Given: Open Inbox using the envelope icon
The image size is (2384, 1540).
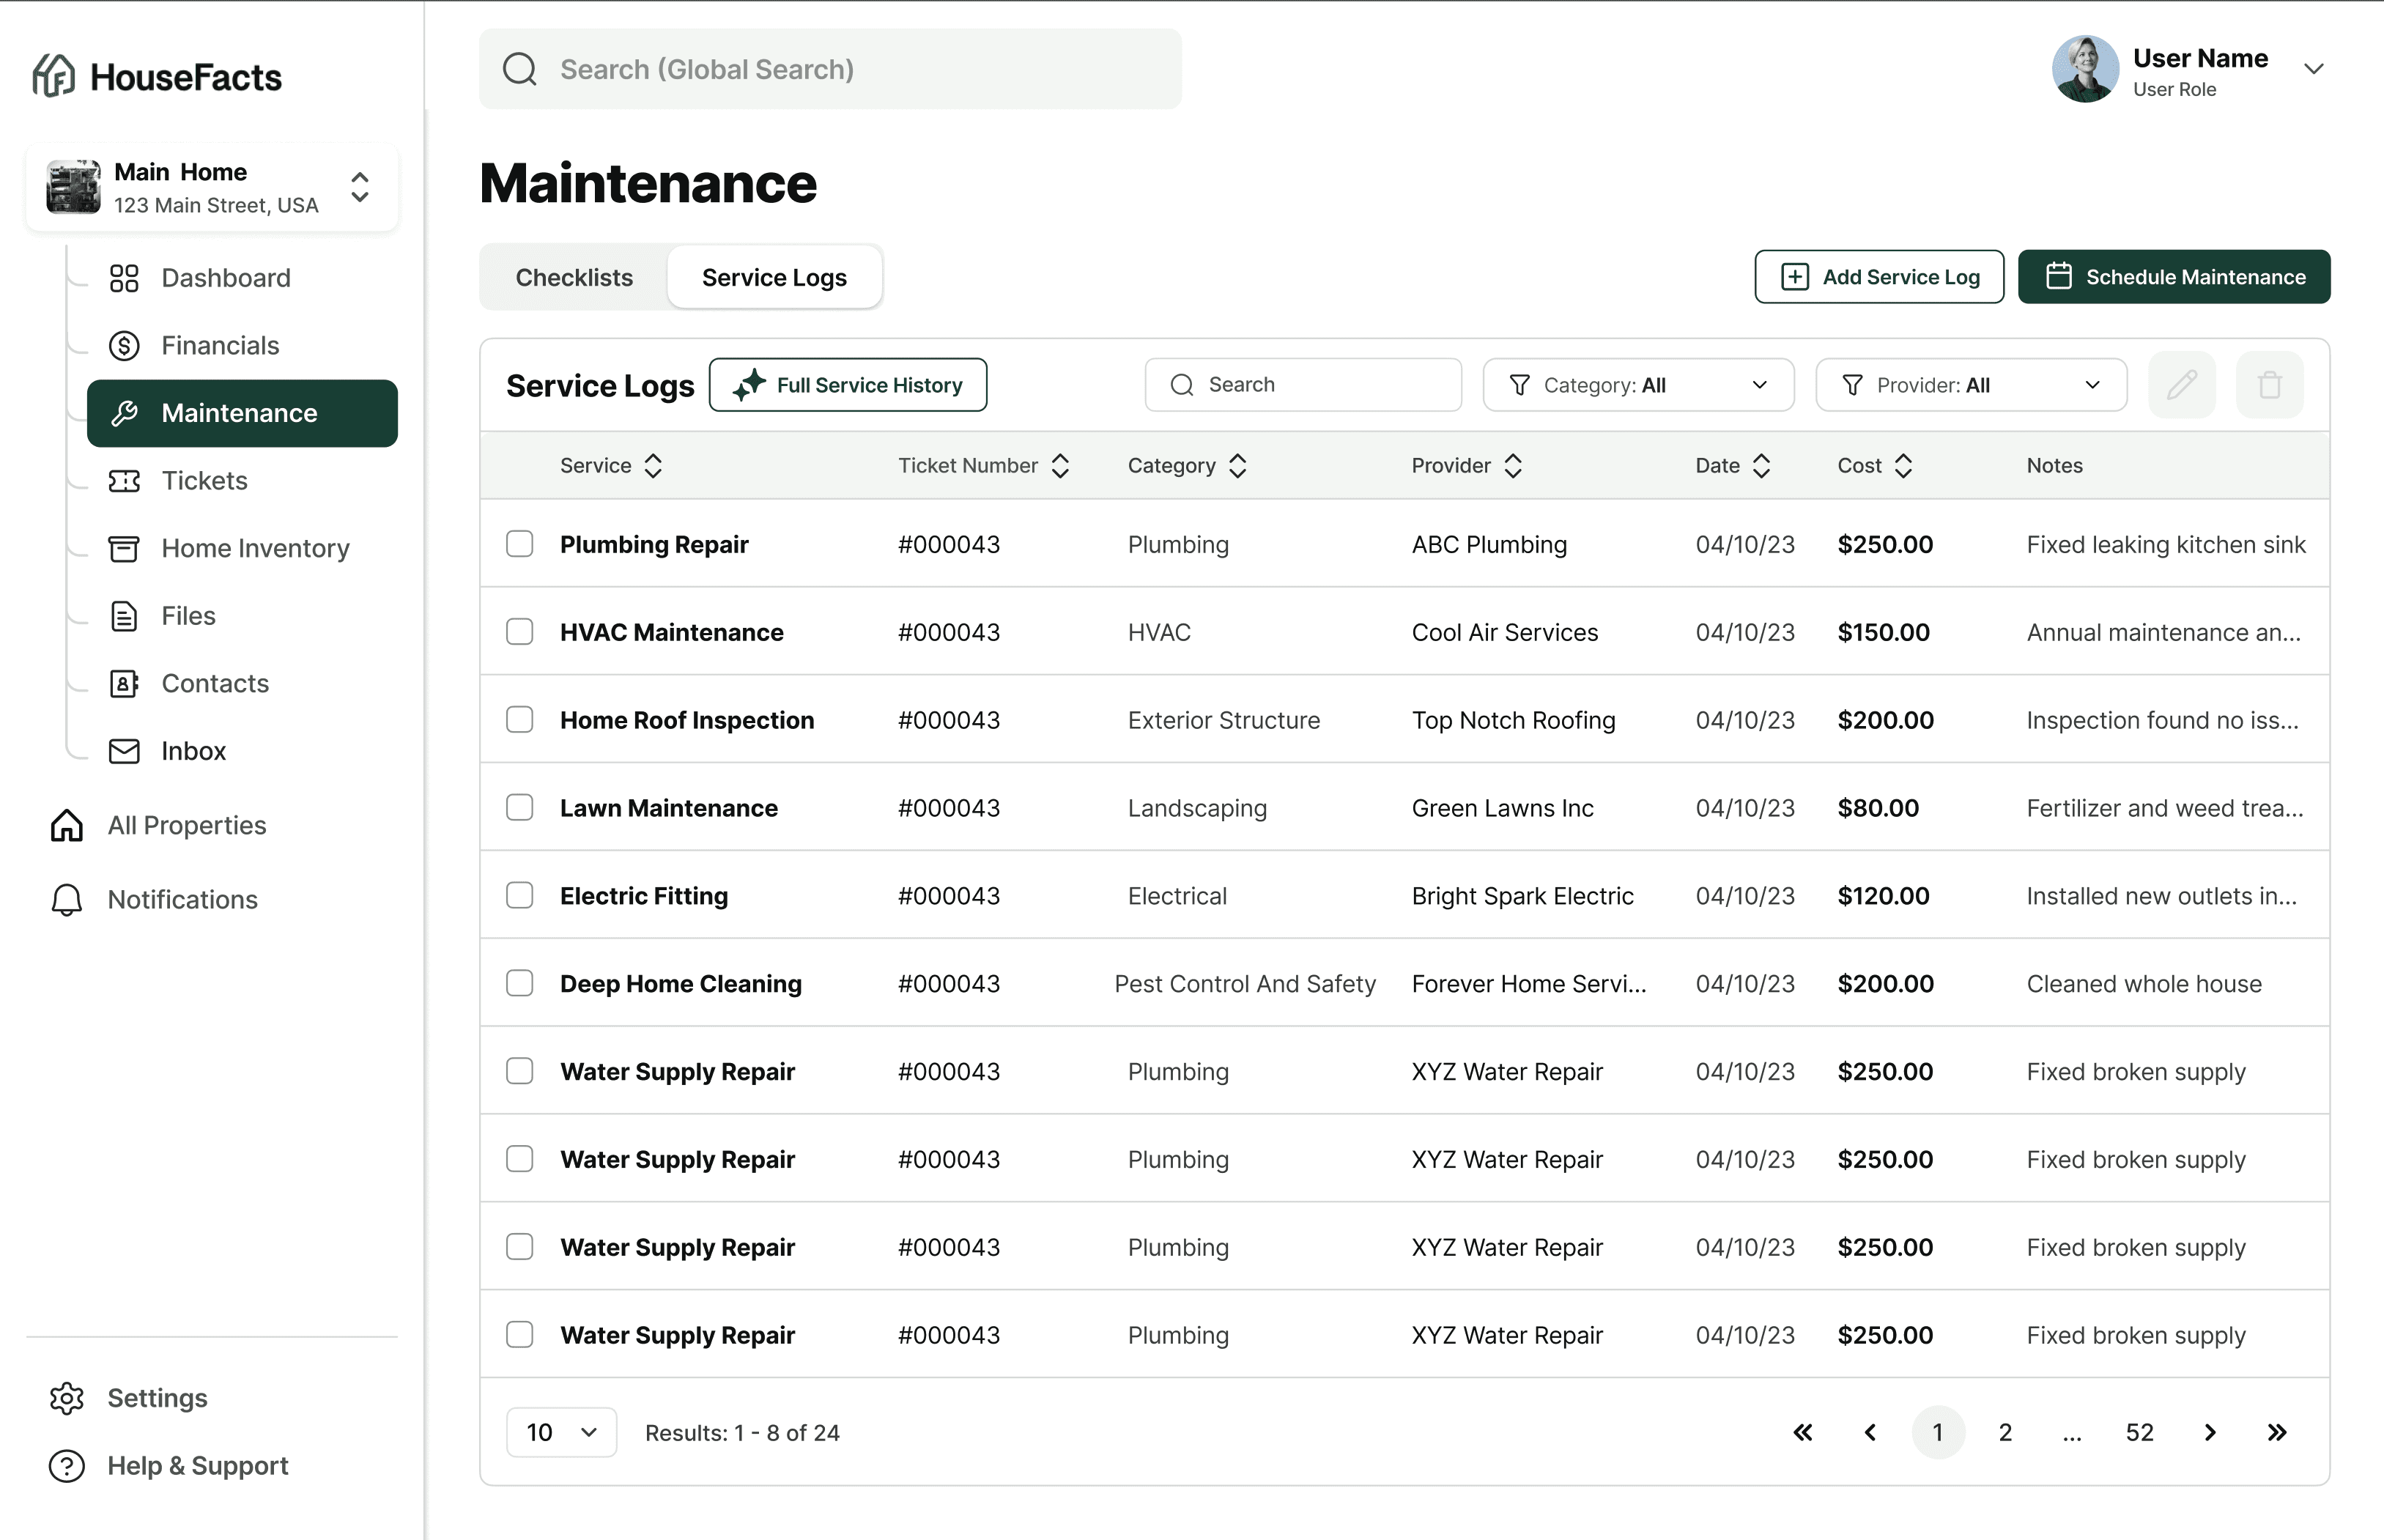Looking at the screenshot, I should pyautogui.click(x=123, y=751).
